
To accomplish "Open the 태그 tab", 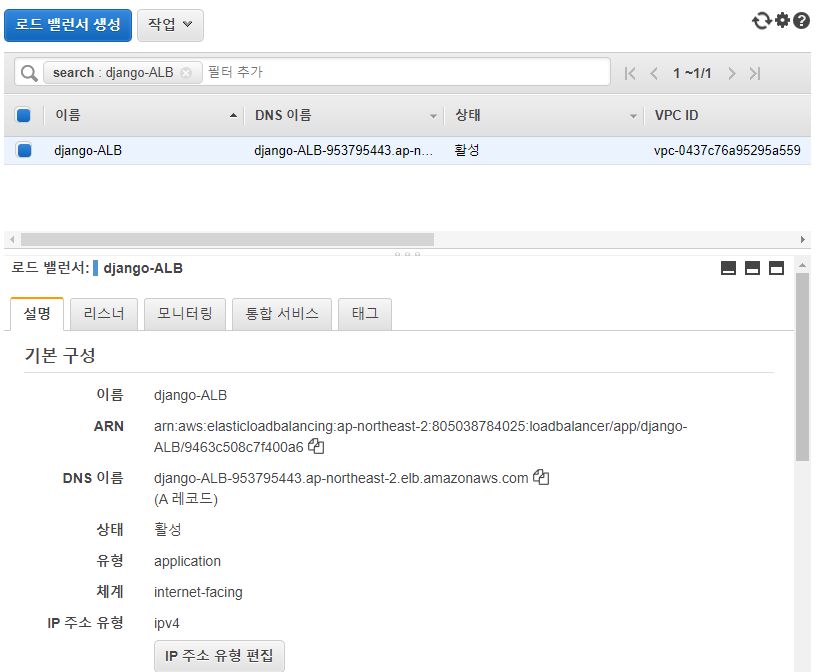I will coord(365,314).
